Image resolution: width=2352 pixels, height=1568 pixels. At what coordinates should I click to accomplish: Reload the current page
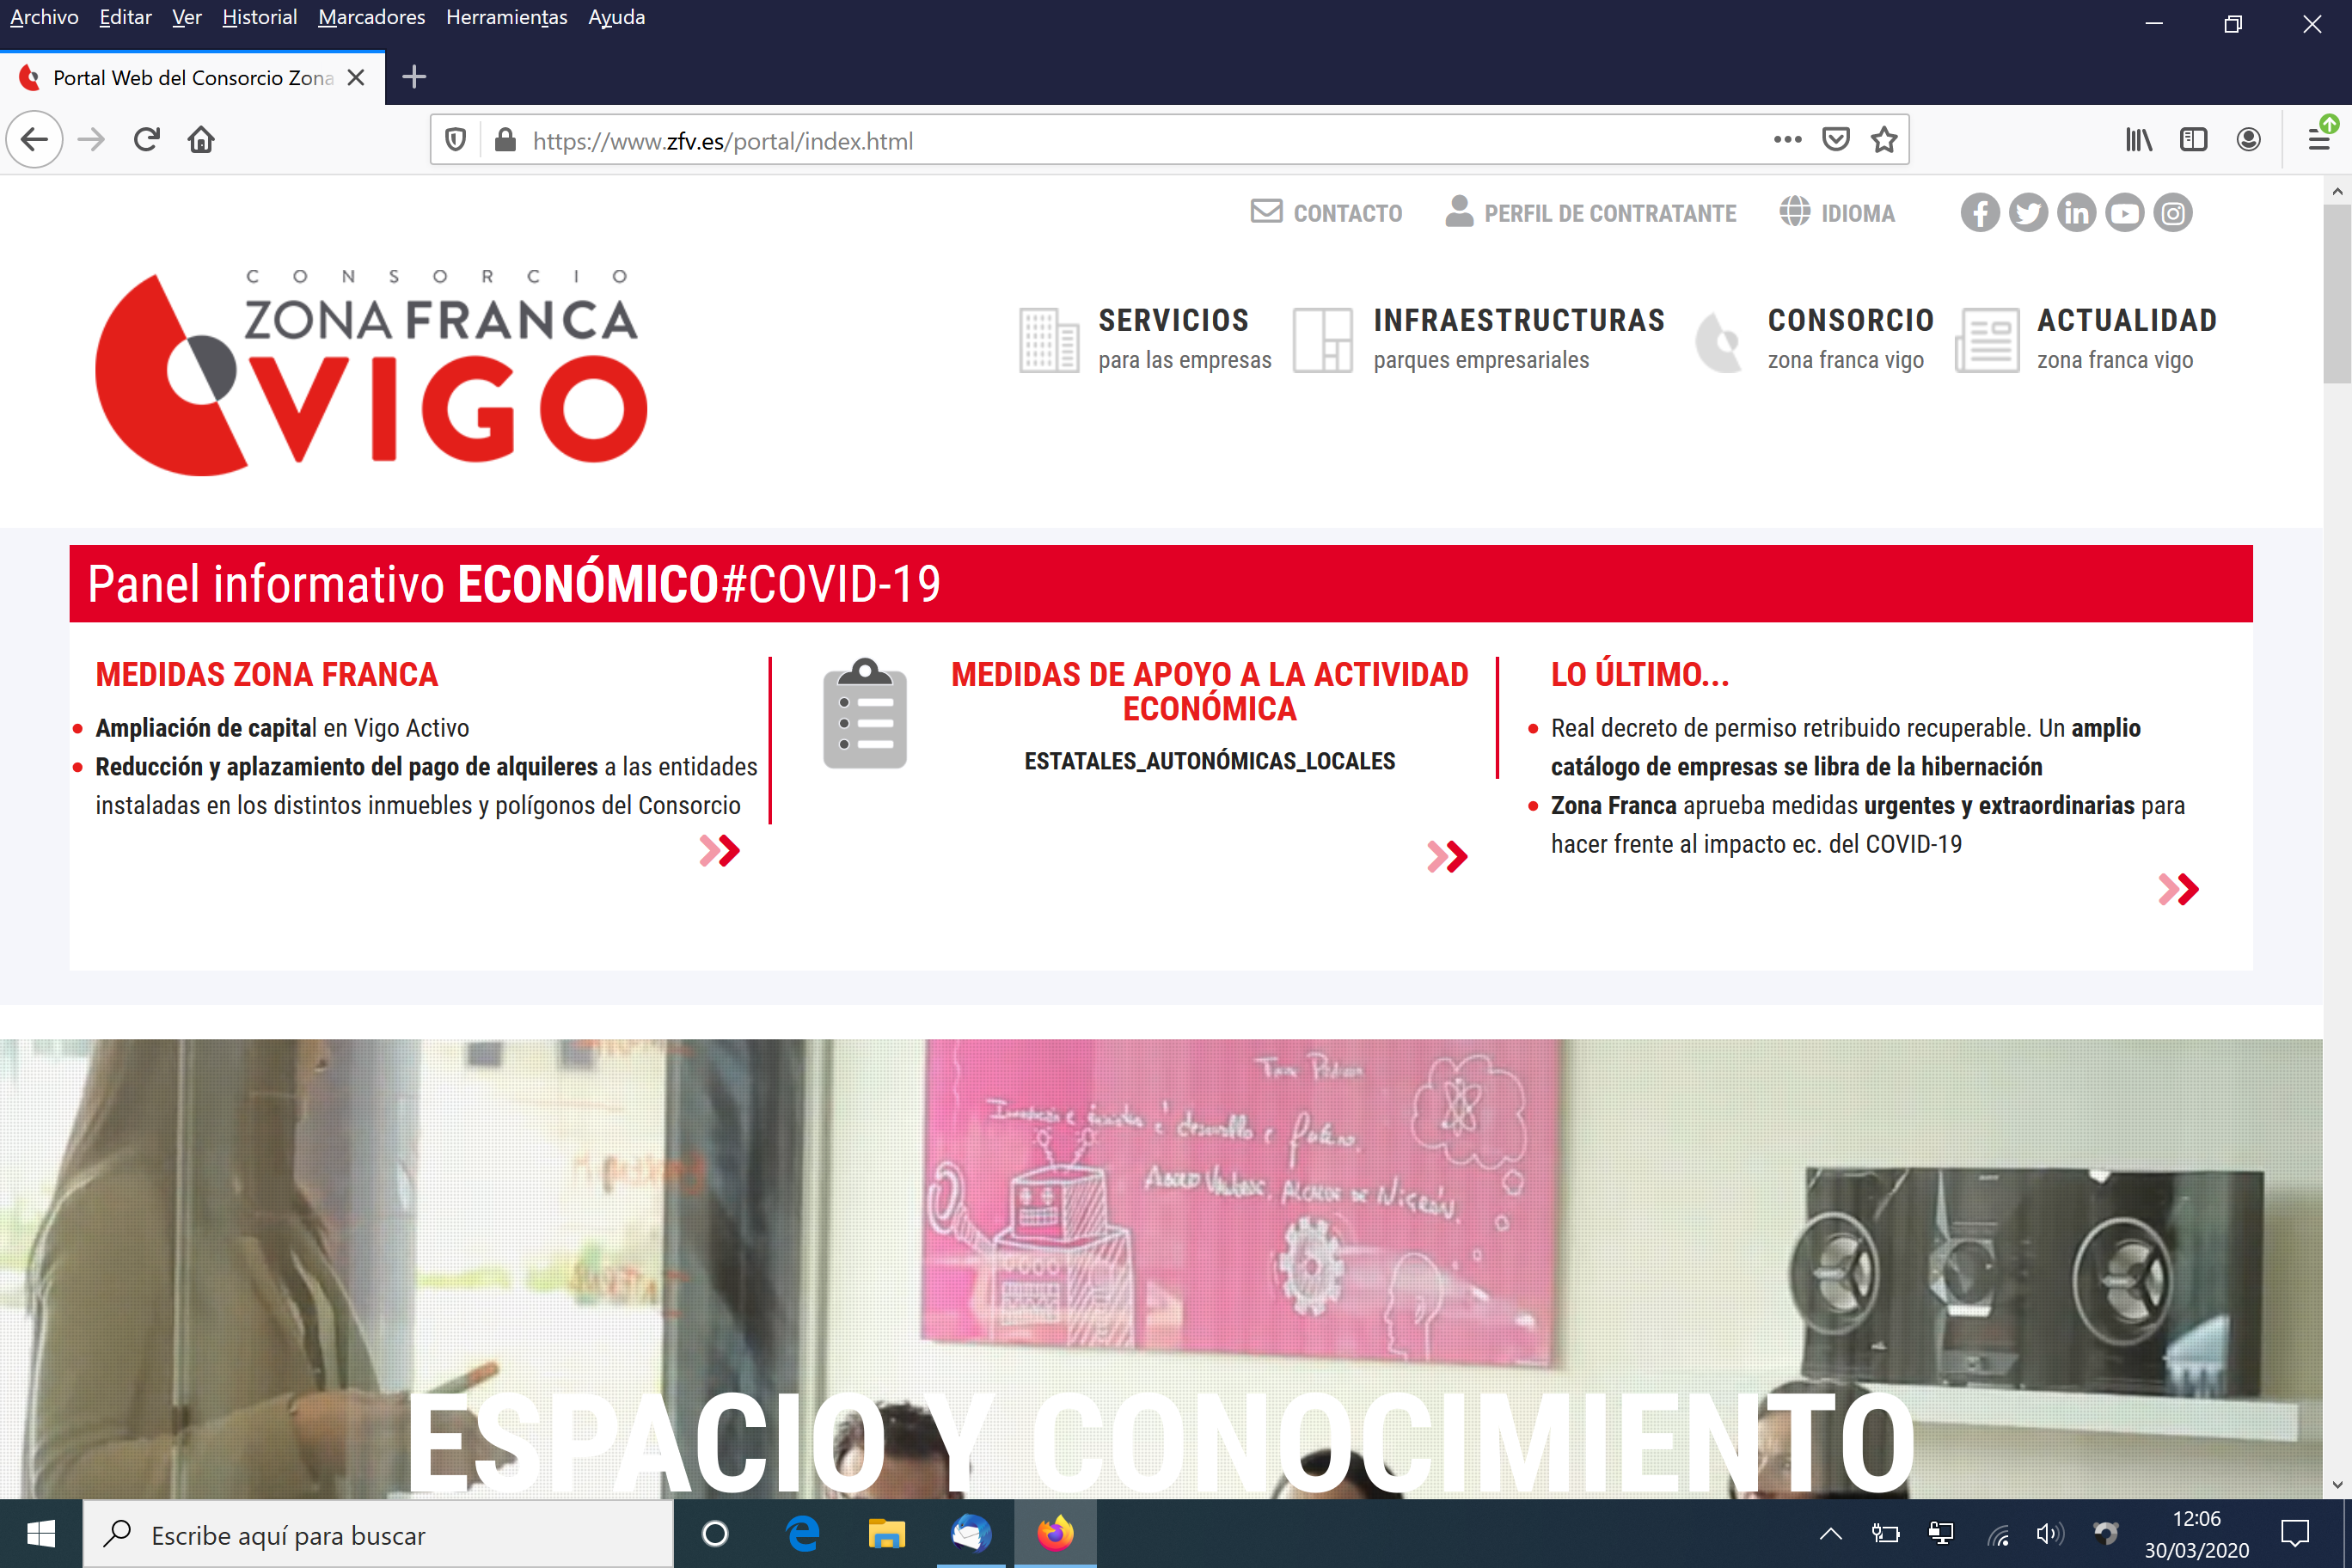(147, 140)
